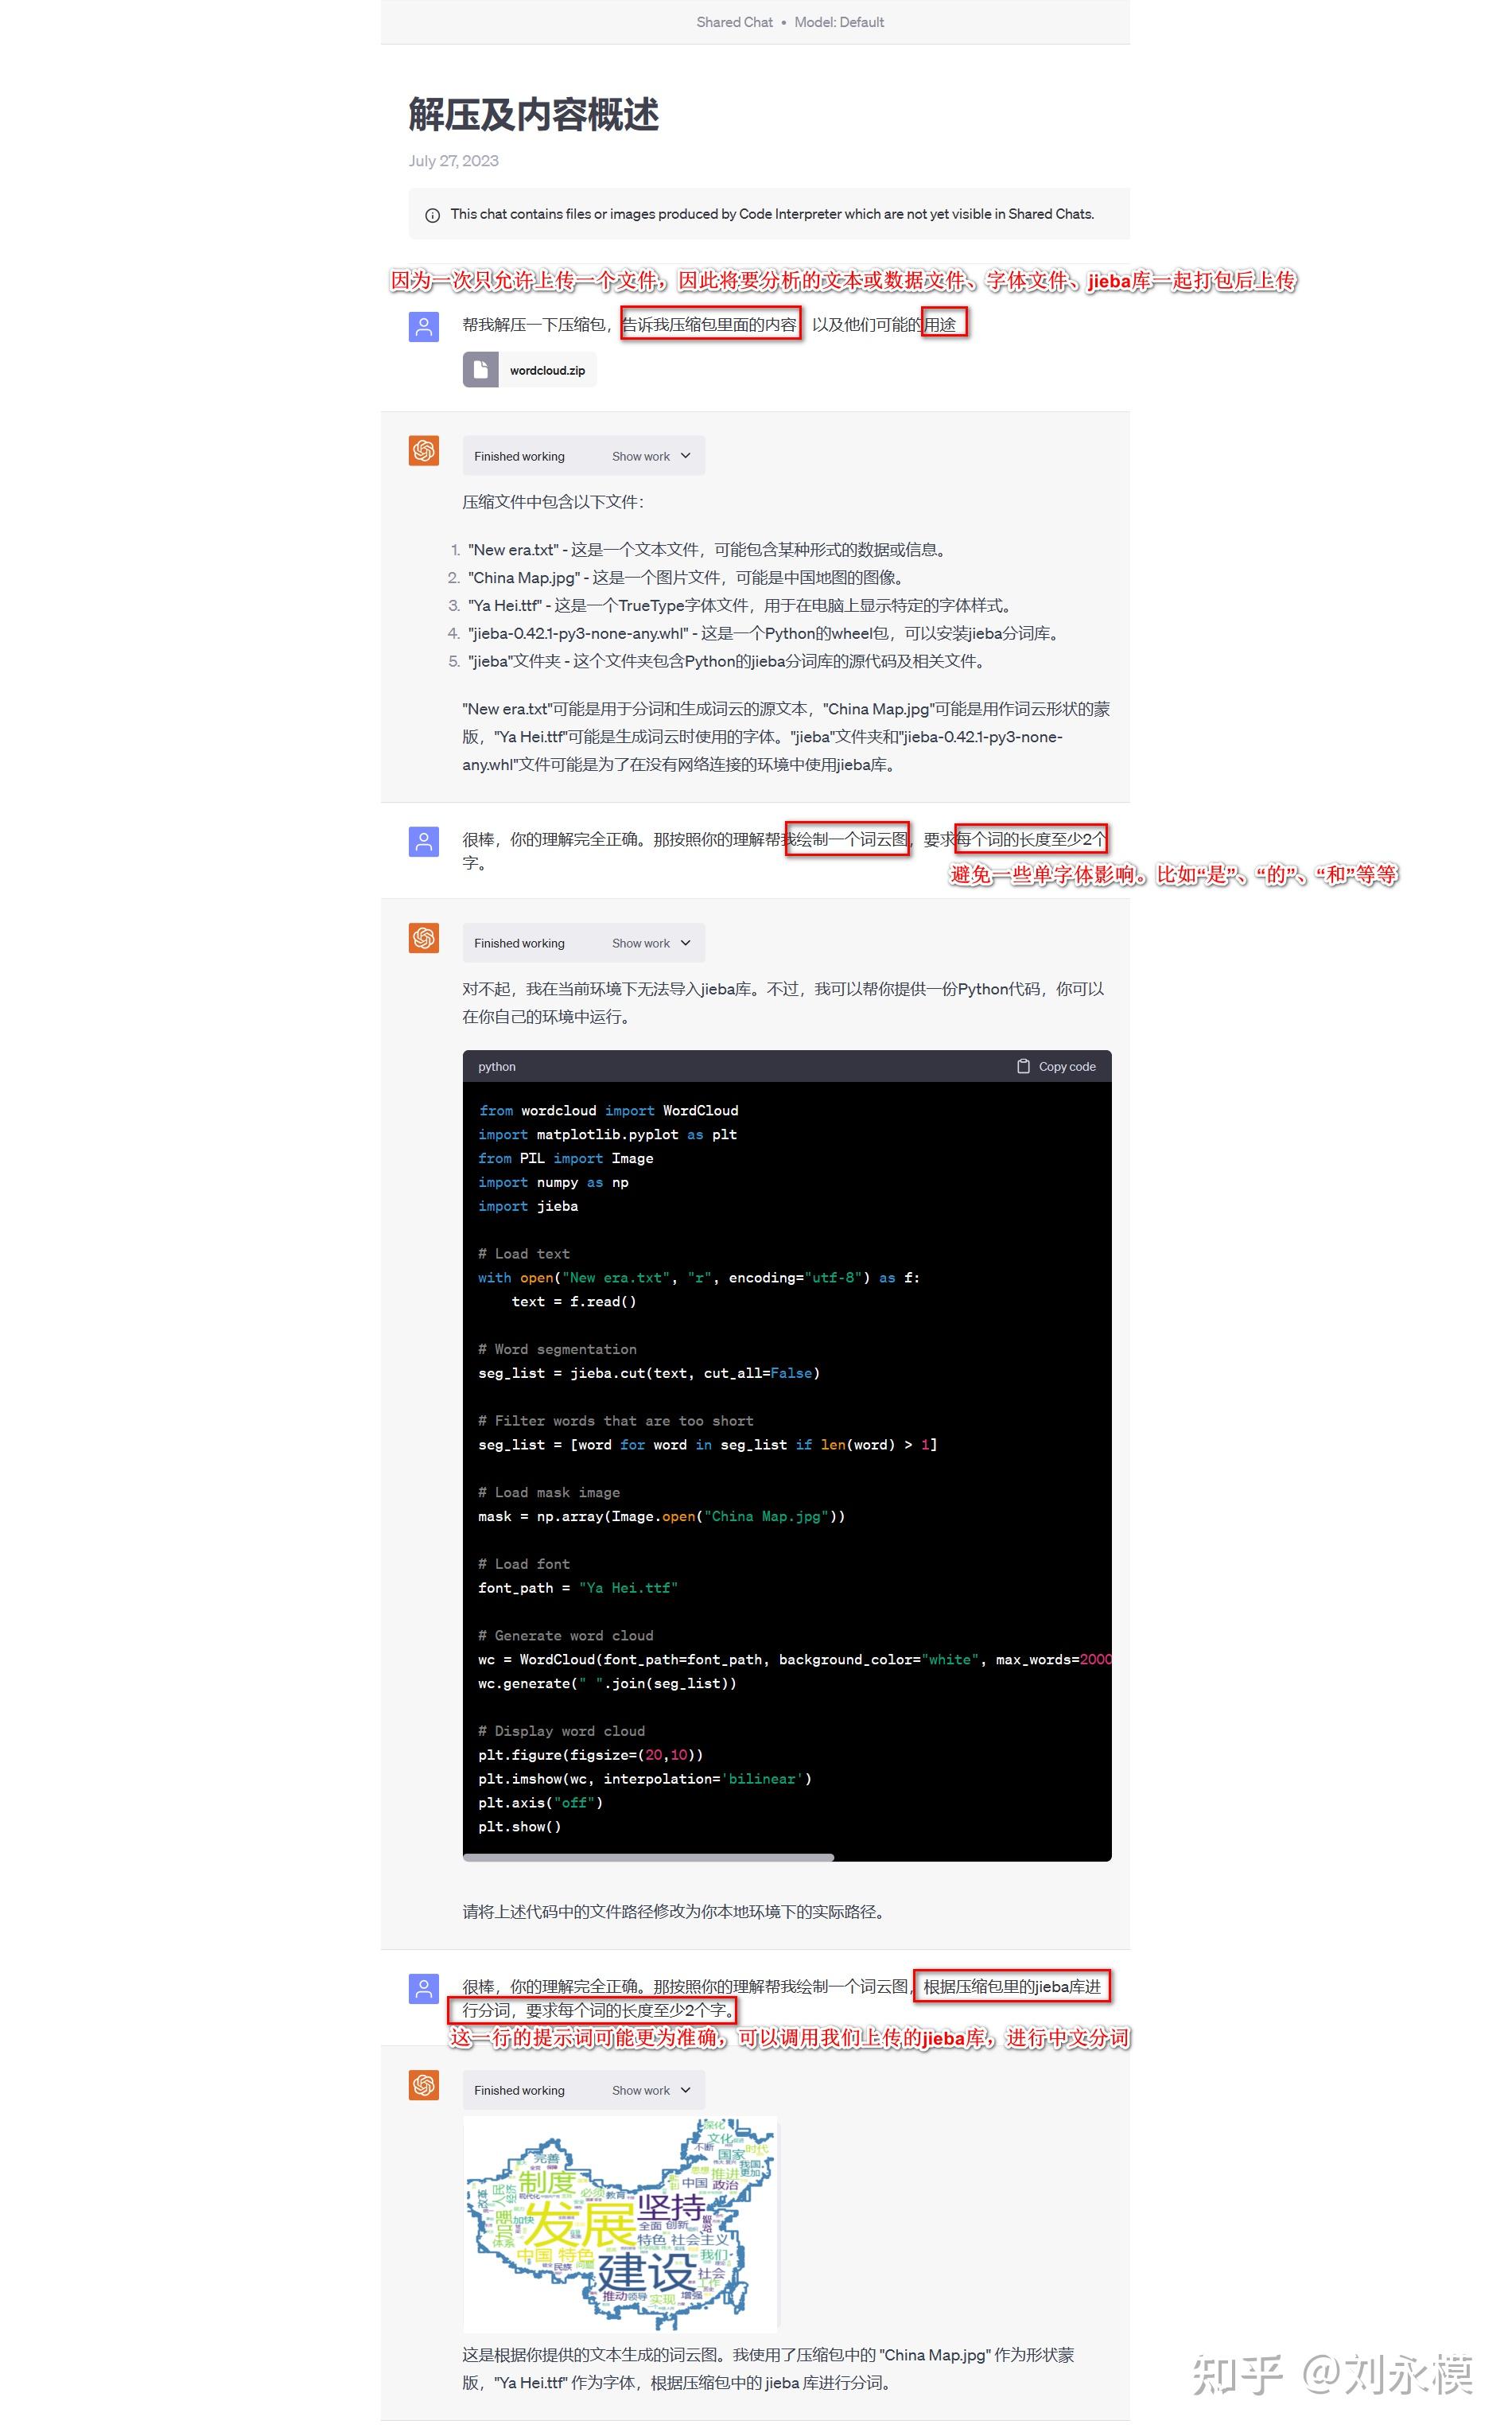Click the info icon in the Code Interpreter notice
The width and height of the screenshot is (1512, 2436).
coord(432,215)
